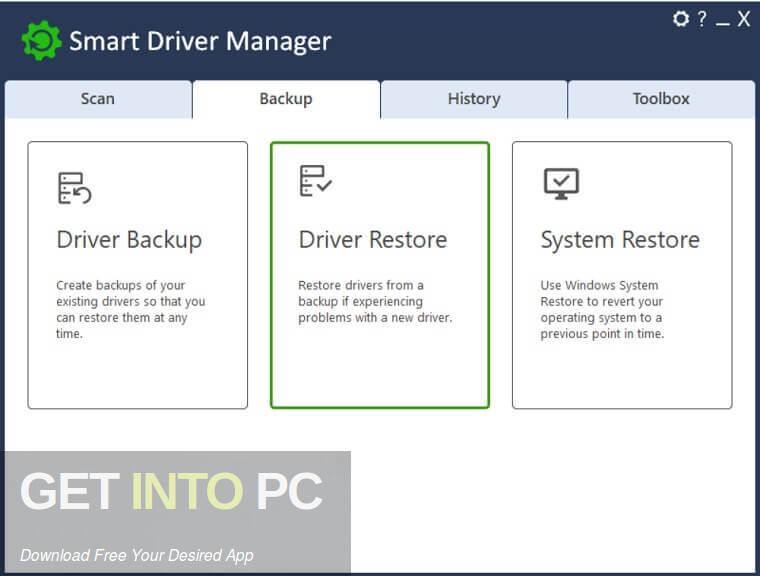Click the Smart Driver Manager title text

200,42
